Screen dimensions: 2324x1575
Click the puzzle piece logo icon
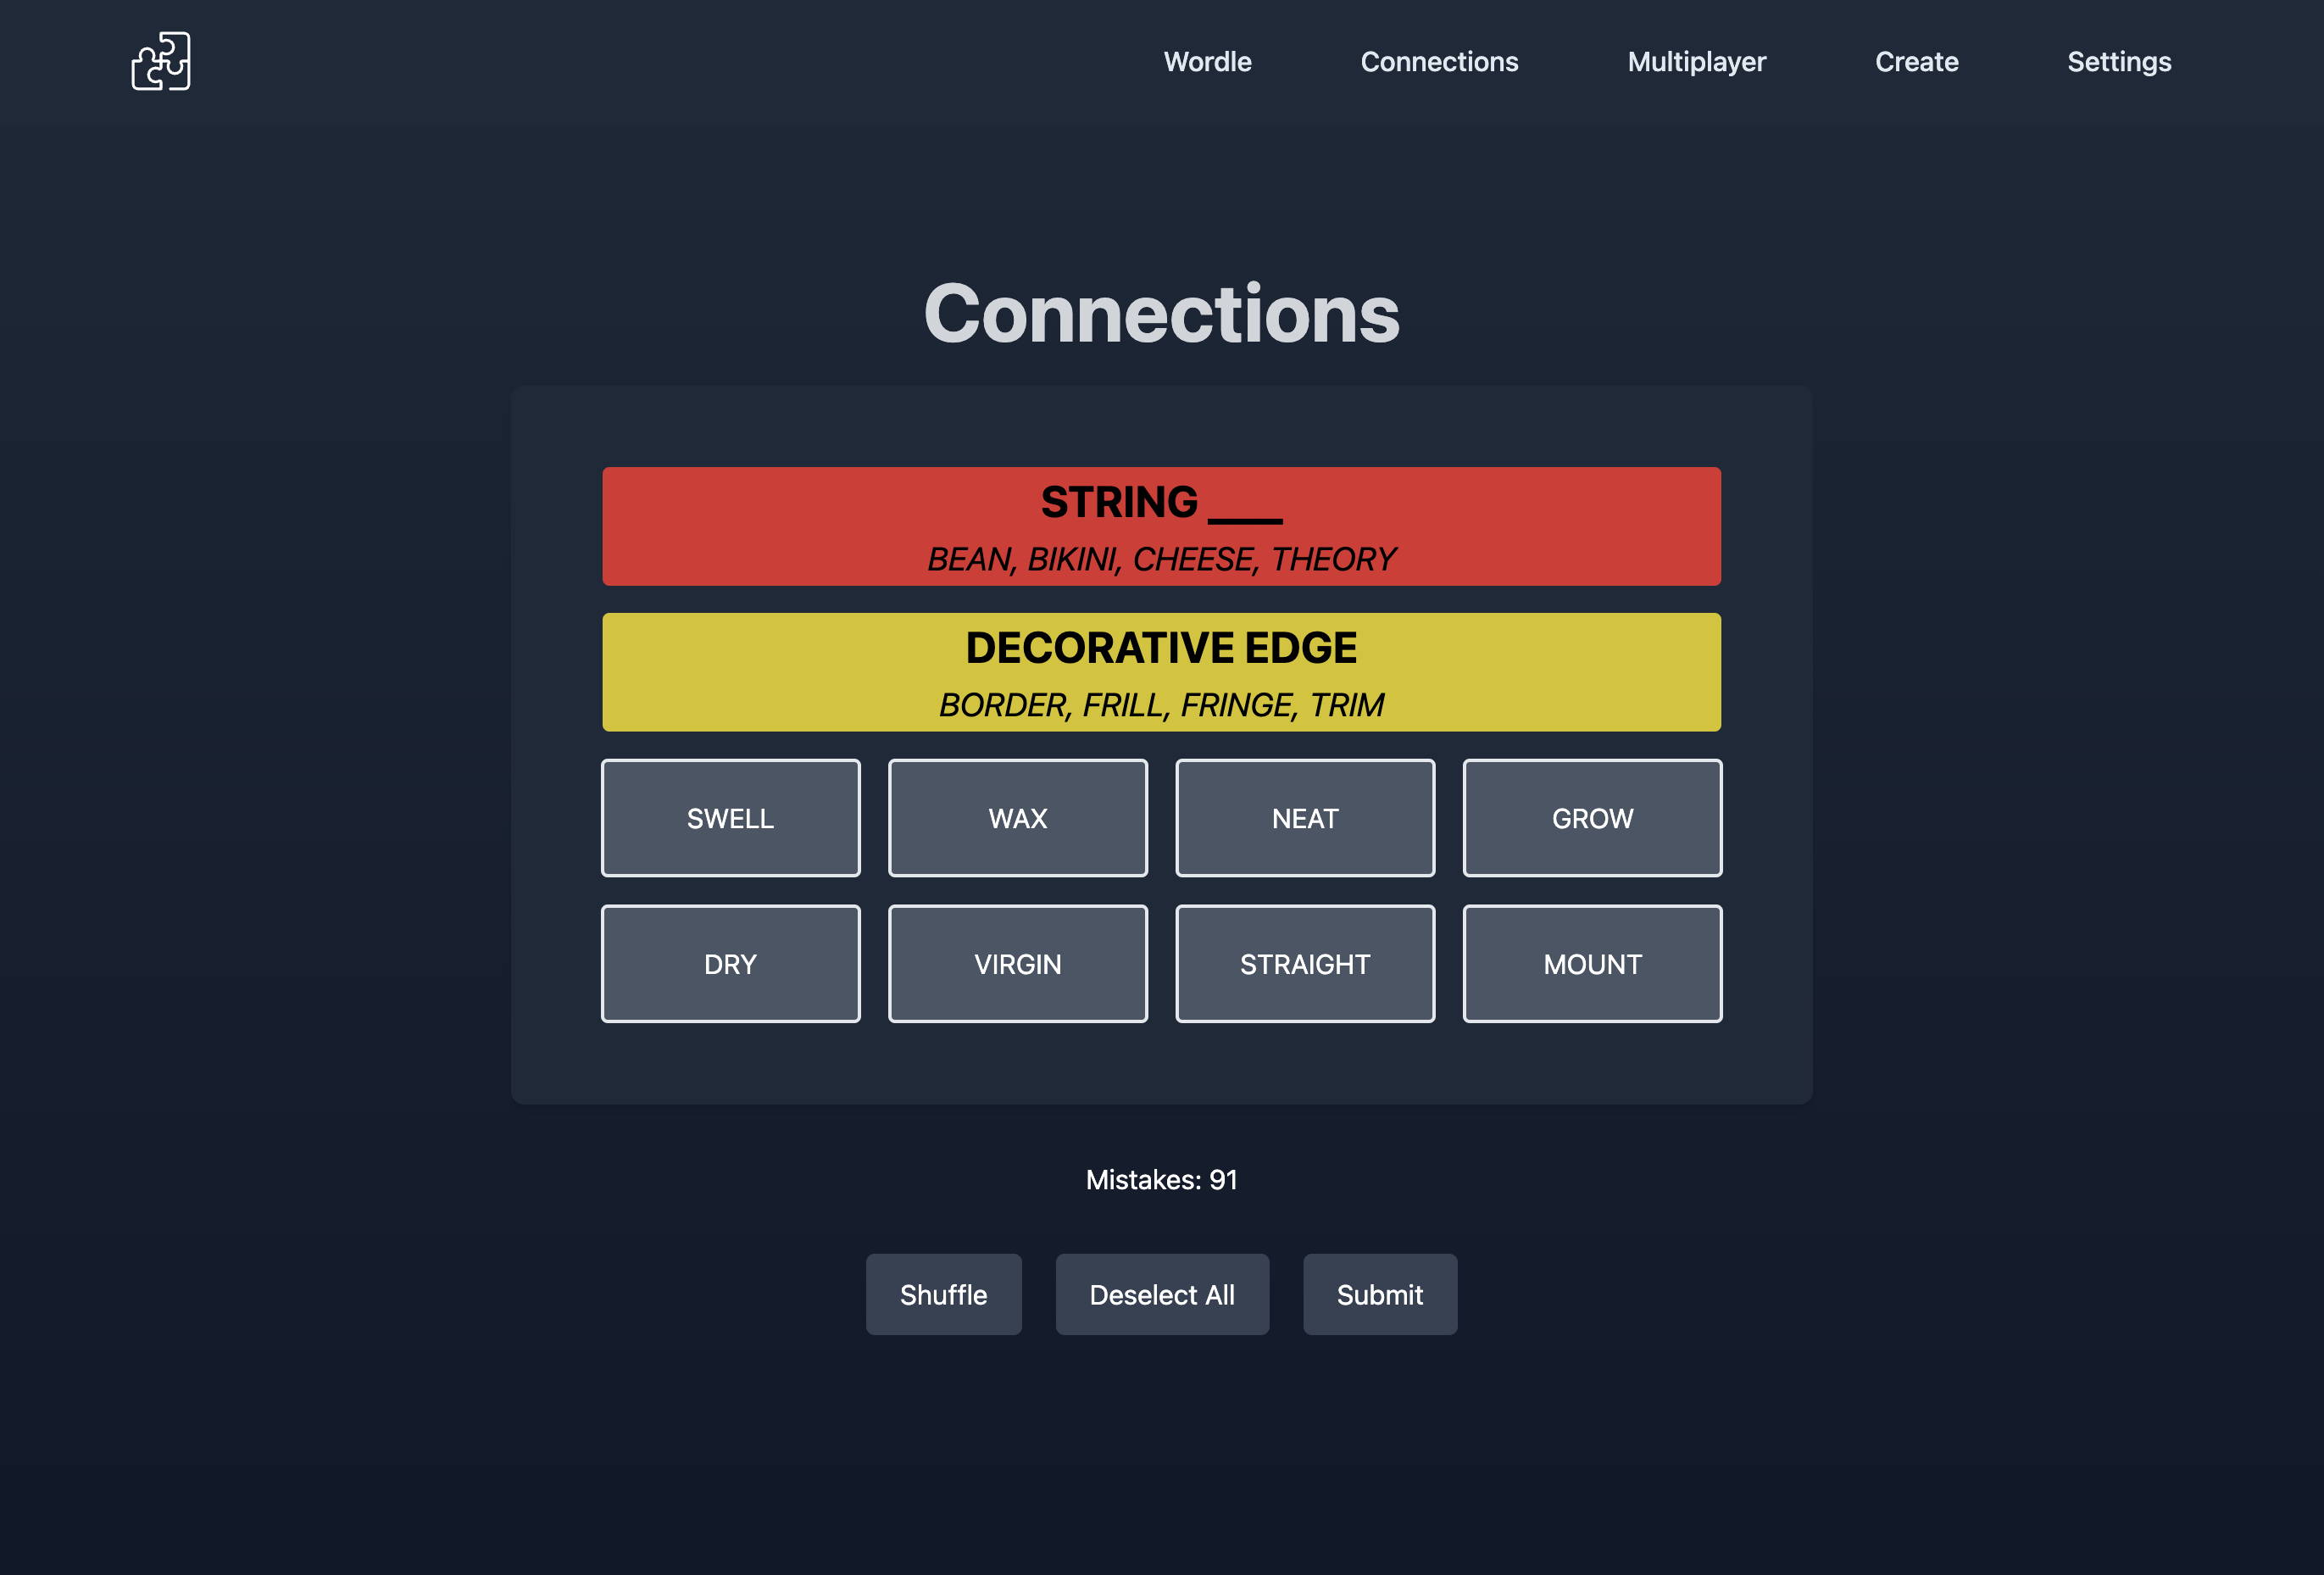click(x=161, y=61)
